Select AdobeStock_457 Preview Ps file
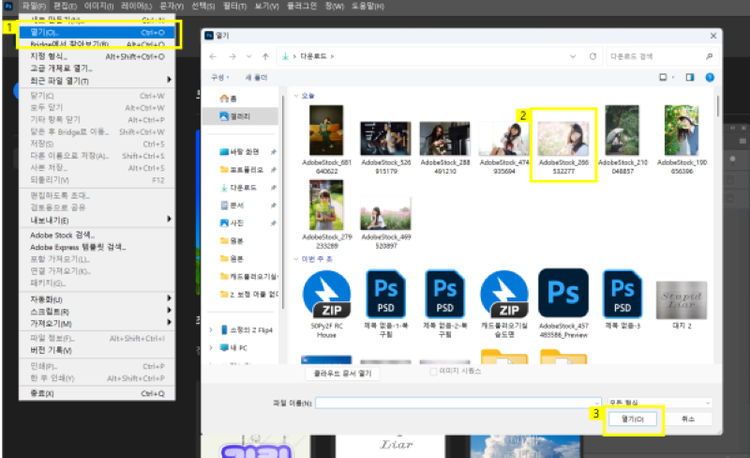 pos(563,304)
